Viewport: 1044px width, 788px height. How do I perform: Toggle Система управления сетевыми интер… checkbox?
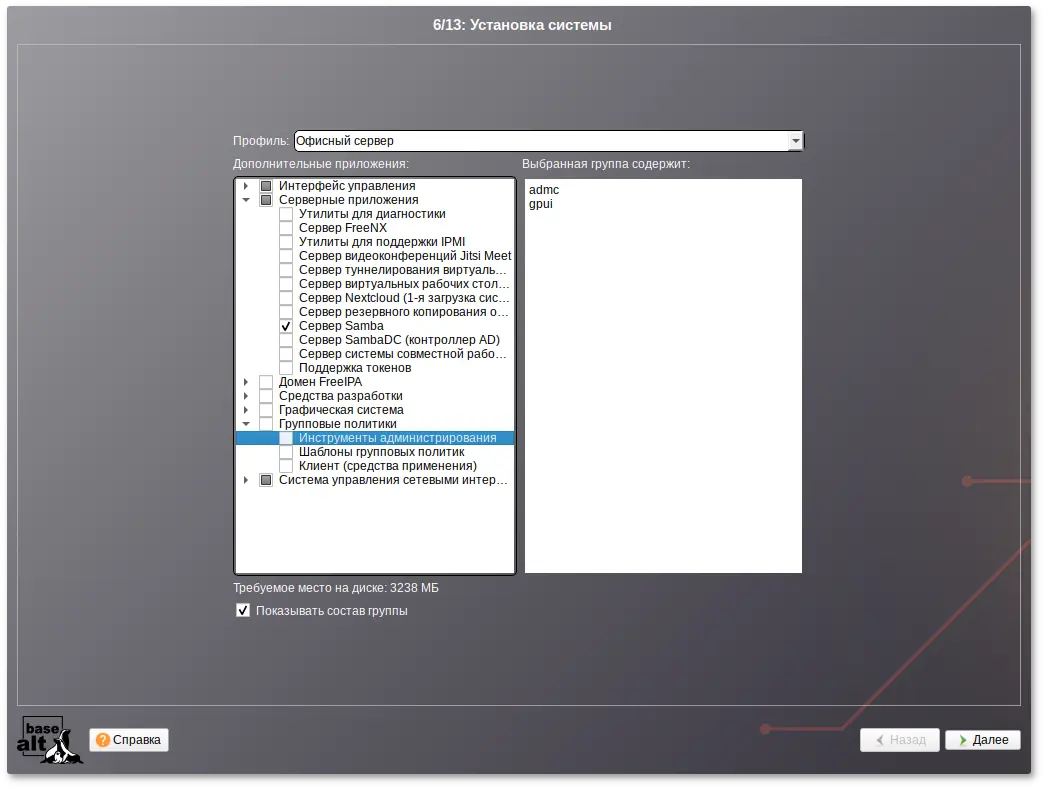pos(266,480)
